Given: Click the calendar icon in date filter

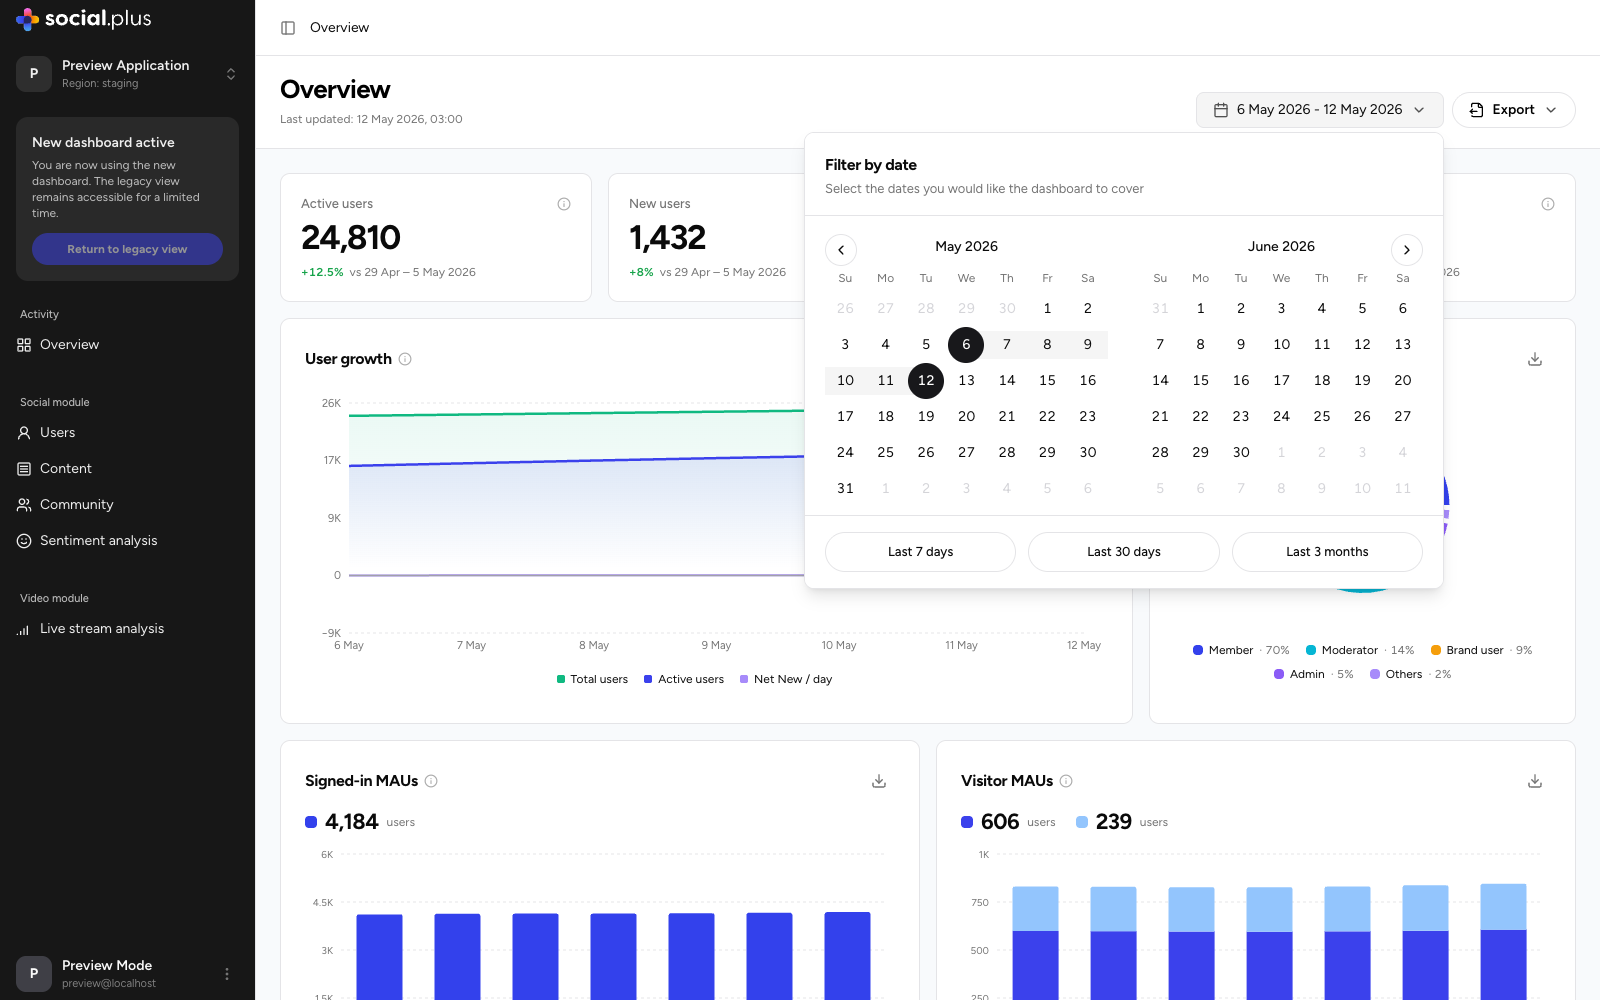Looking at the screenshot, I should pyautogui.click(x=1221, y=110).
